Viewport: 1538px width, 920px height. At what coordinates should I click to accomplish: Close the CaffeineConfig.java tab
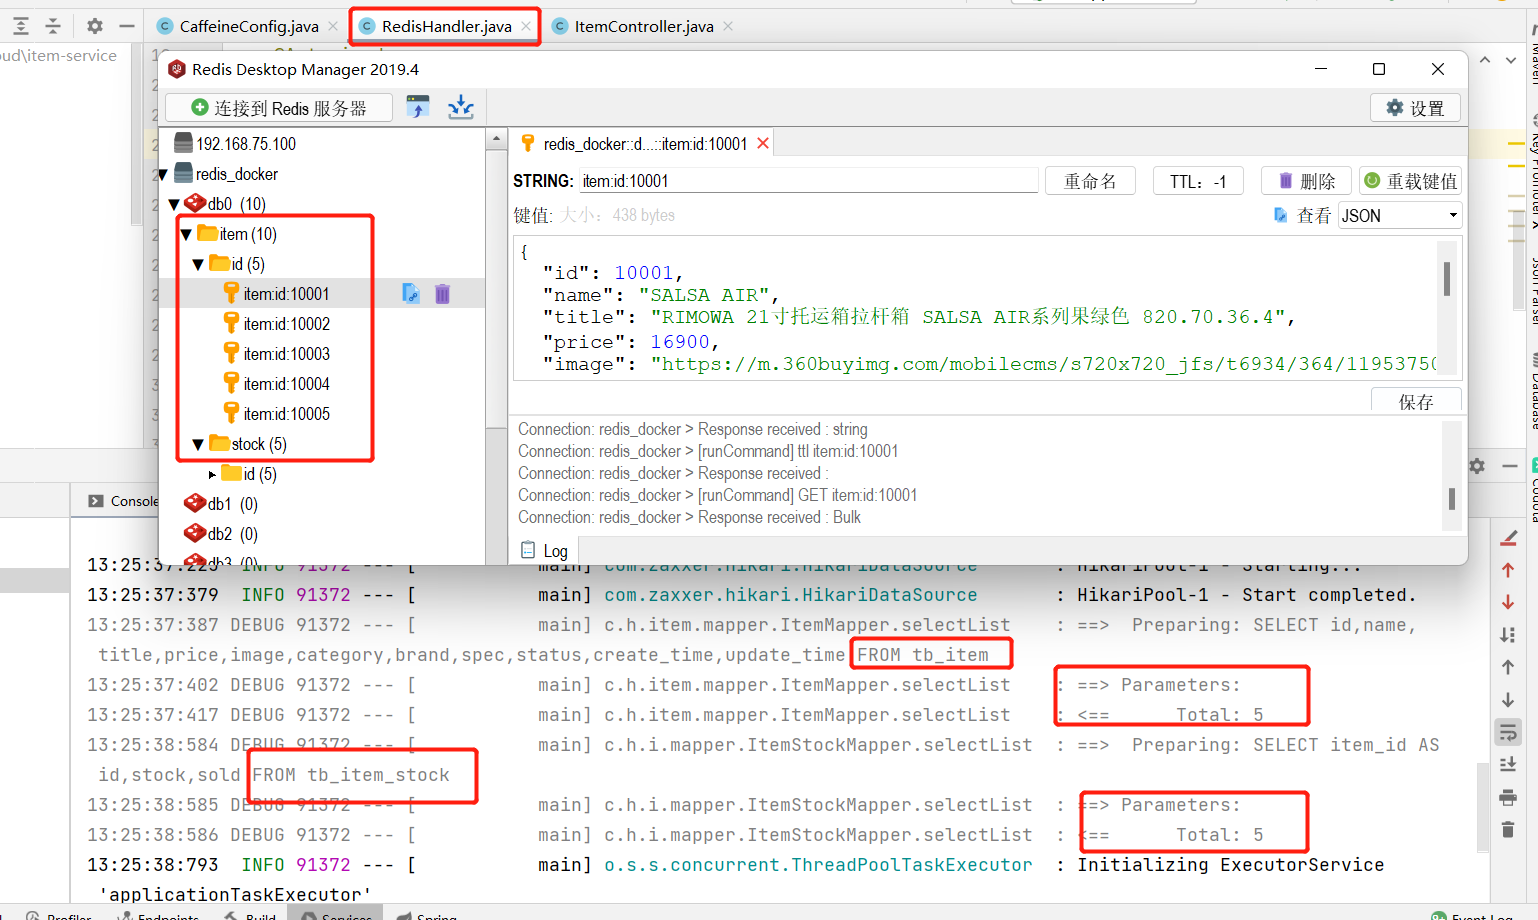(333, 26)
